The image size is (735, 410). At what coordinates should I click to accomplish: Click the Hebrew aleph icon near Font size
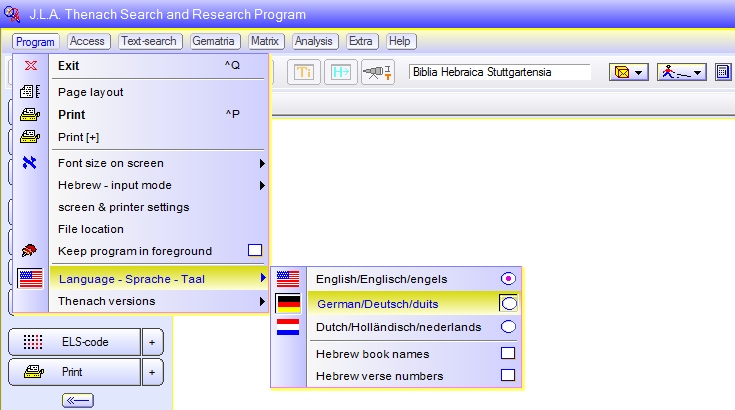[x=29, y=163]
